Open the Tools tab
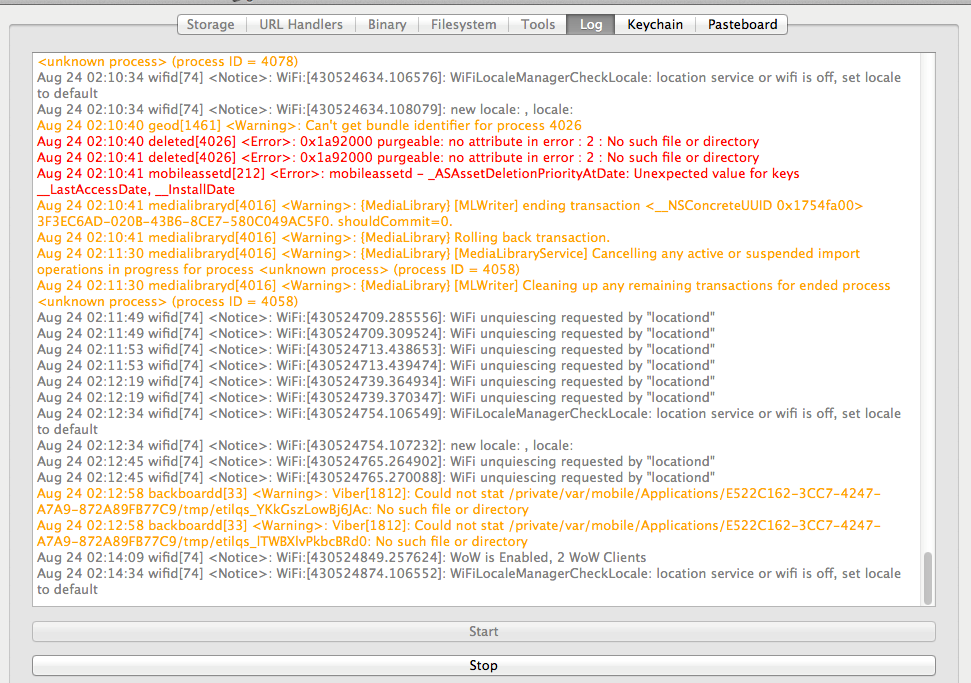The image size is (971, 683). (537, 24)
